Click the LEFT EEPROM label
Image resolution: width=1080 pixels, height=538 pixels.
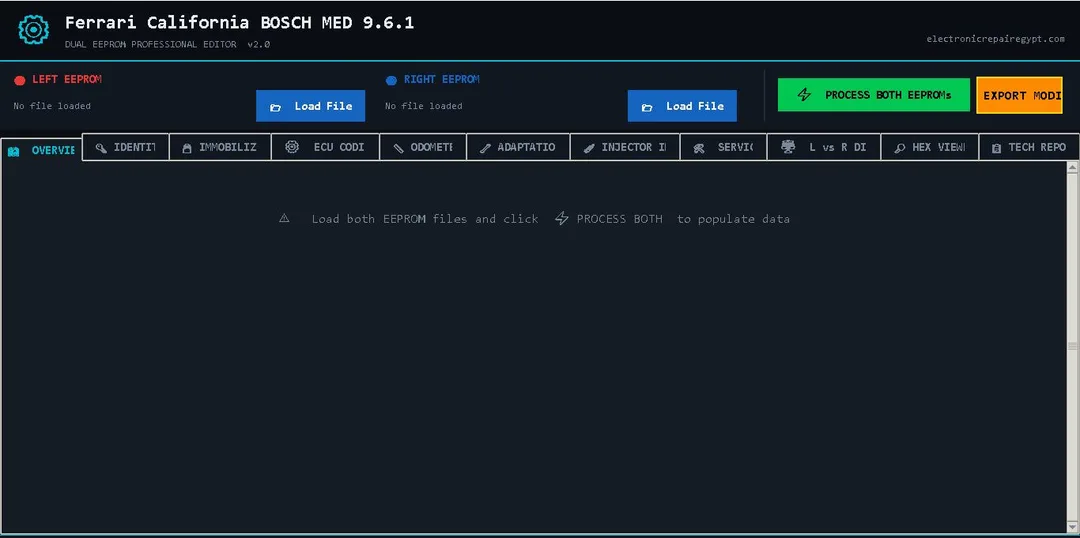pos(67,79)
